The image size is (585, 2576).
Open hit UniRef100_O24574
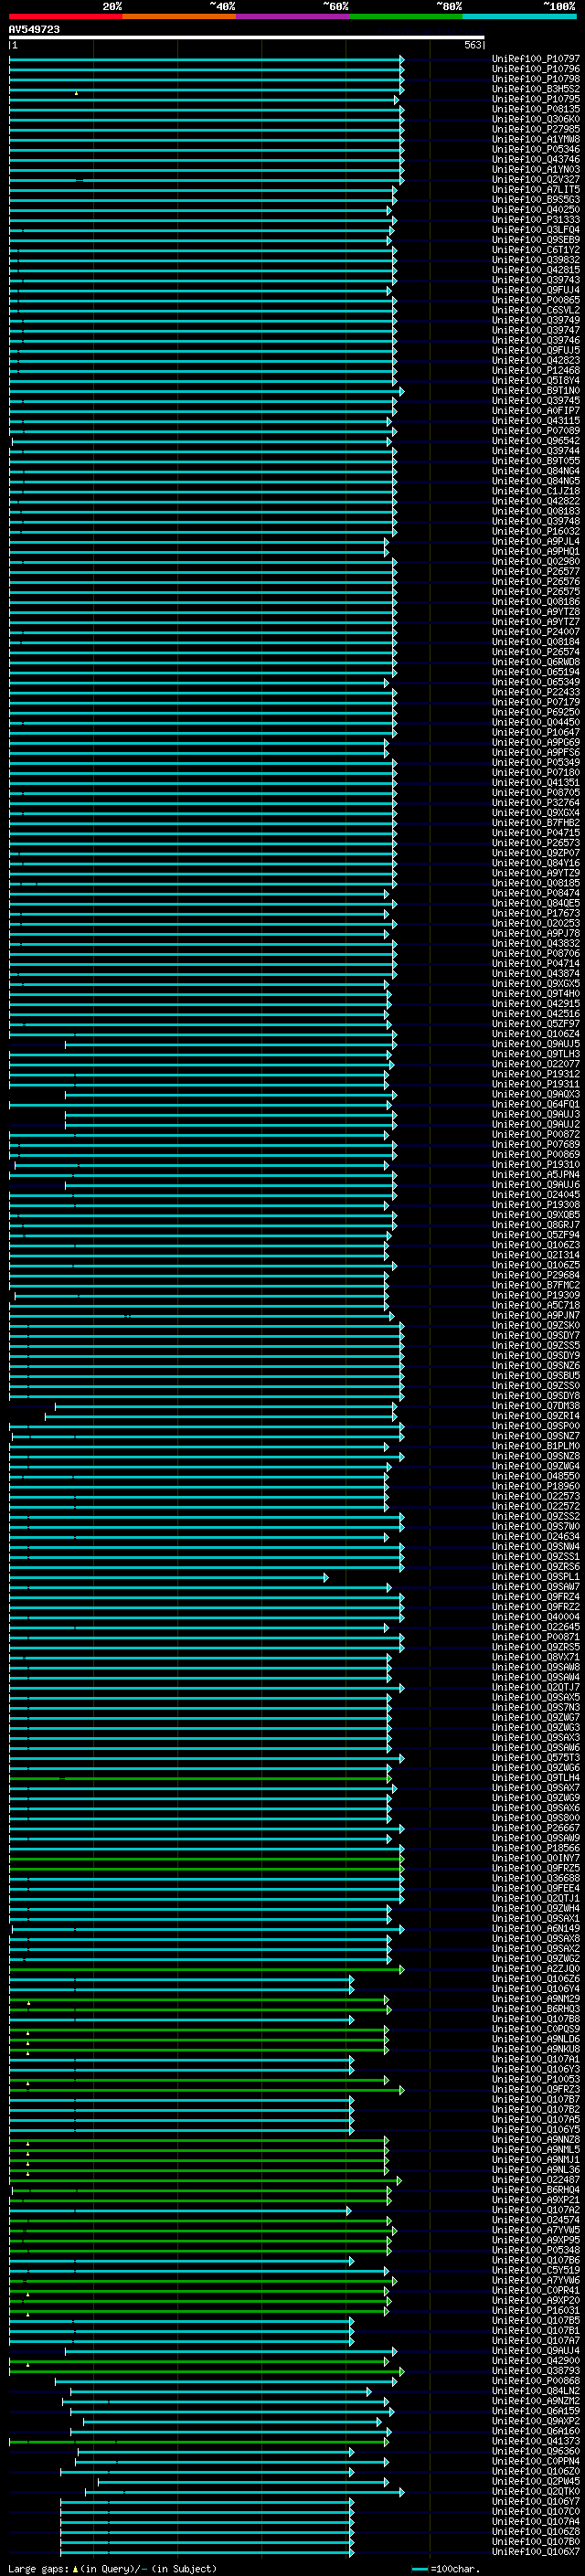point(535,2219)
